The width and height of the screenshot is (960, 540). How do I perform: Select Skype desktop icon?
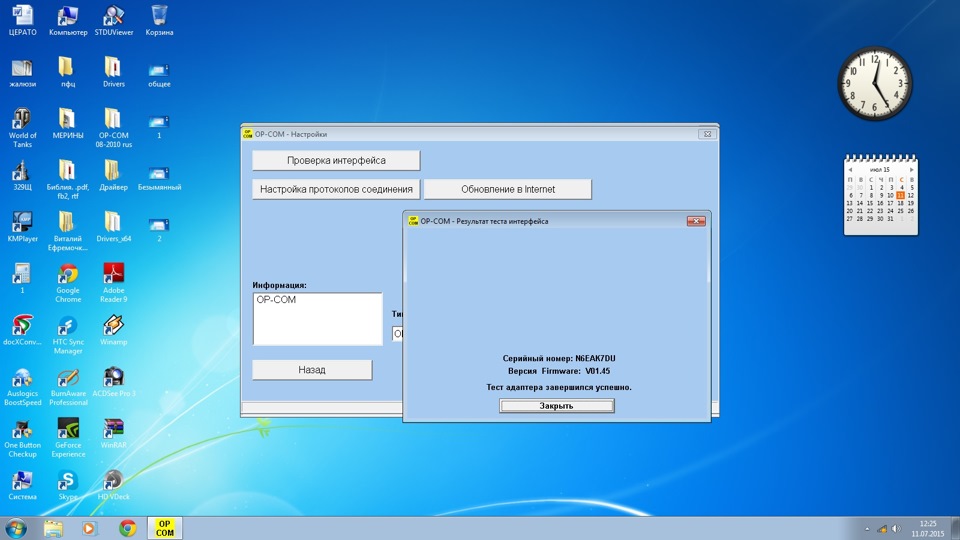click(68, 486)
